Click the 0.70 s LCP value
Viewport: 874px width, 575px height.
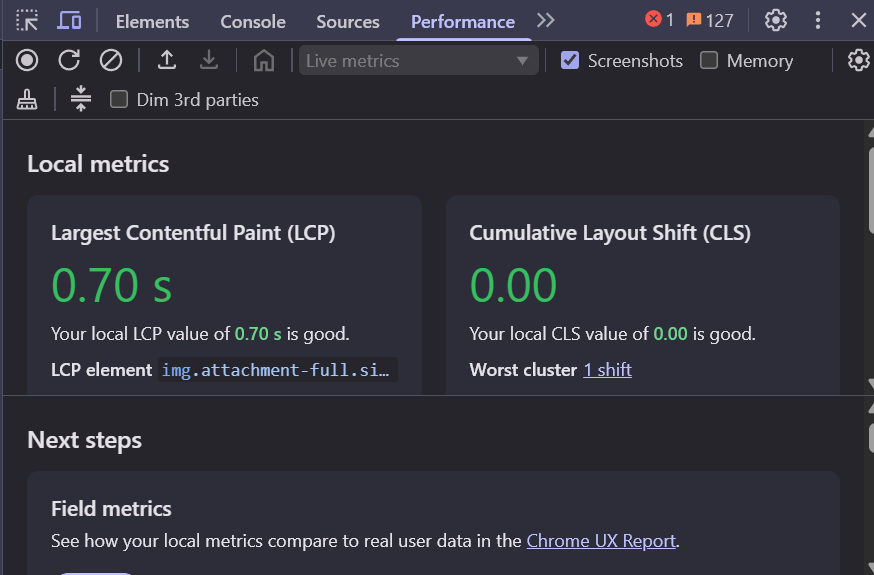111,285
